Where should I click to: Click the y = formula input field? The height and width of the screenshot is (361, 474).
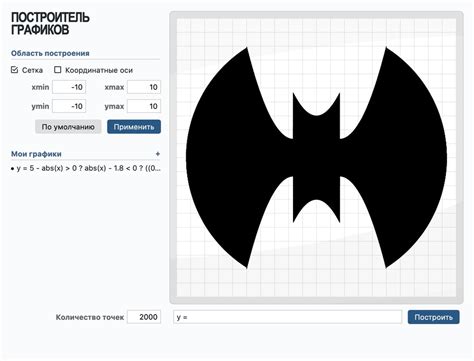click(288, 317)
